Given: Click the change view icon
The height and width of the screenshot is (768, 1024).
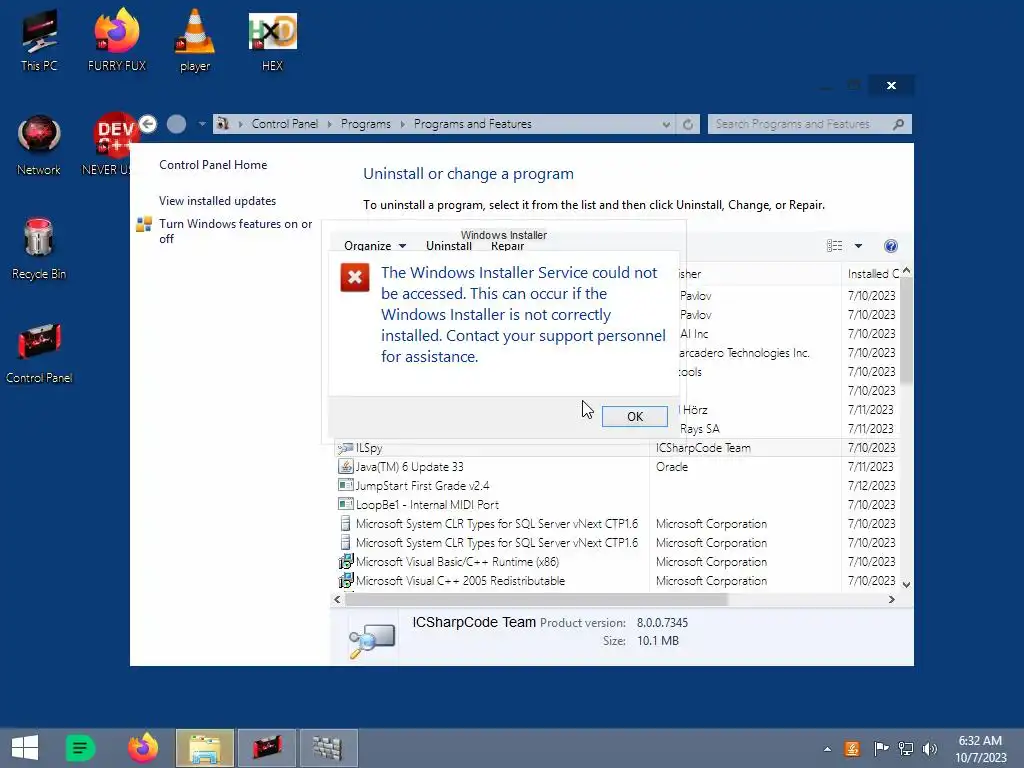Looking at the screenshot, I should click(834, 246).
